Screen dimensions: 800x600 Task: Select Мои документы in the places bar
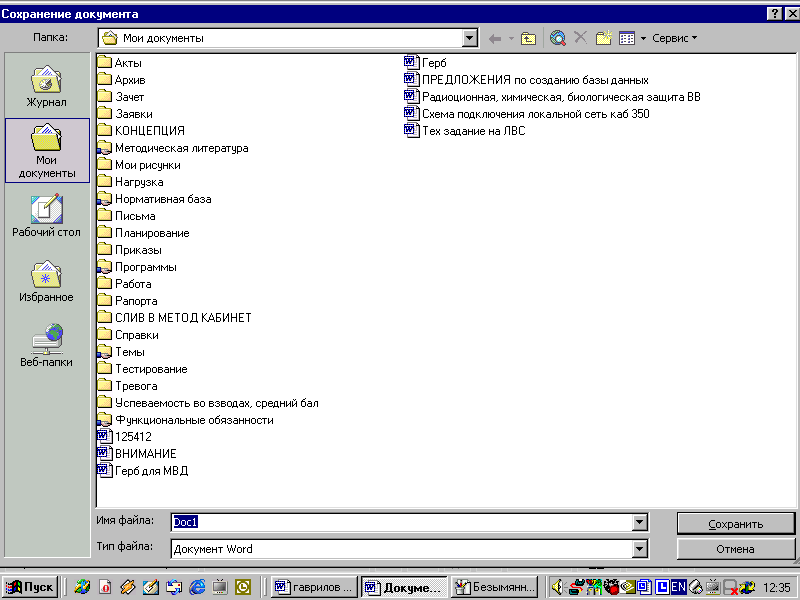pyautogui.click(x=47, y=151)
